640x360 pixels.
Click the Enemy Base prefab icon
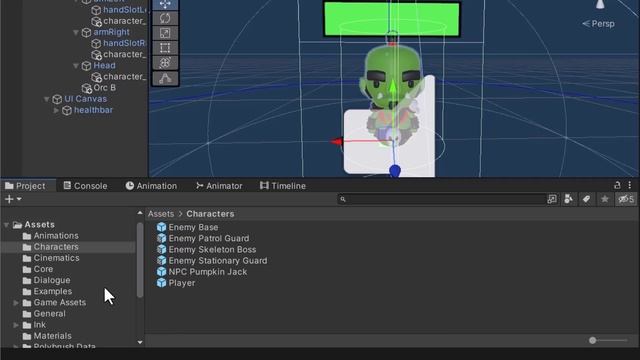point(161,227)
